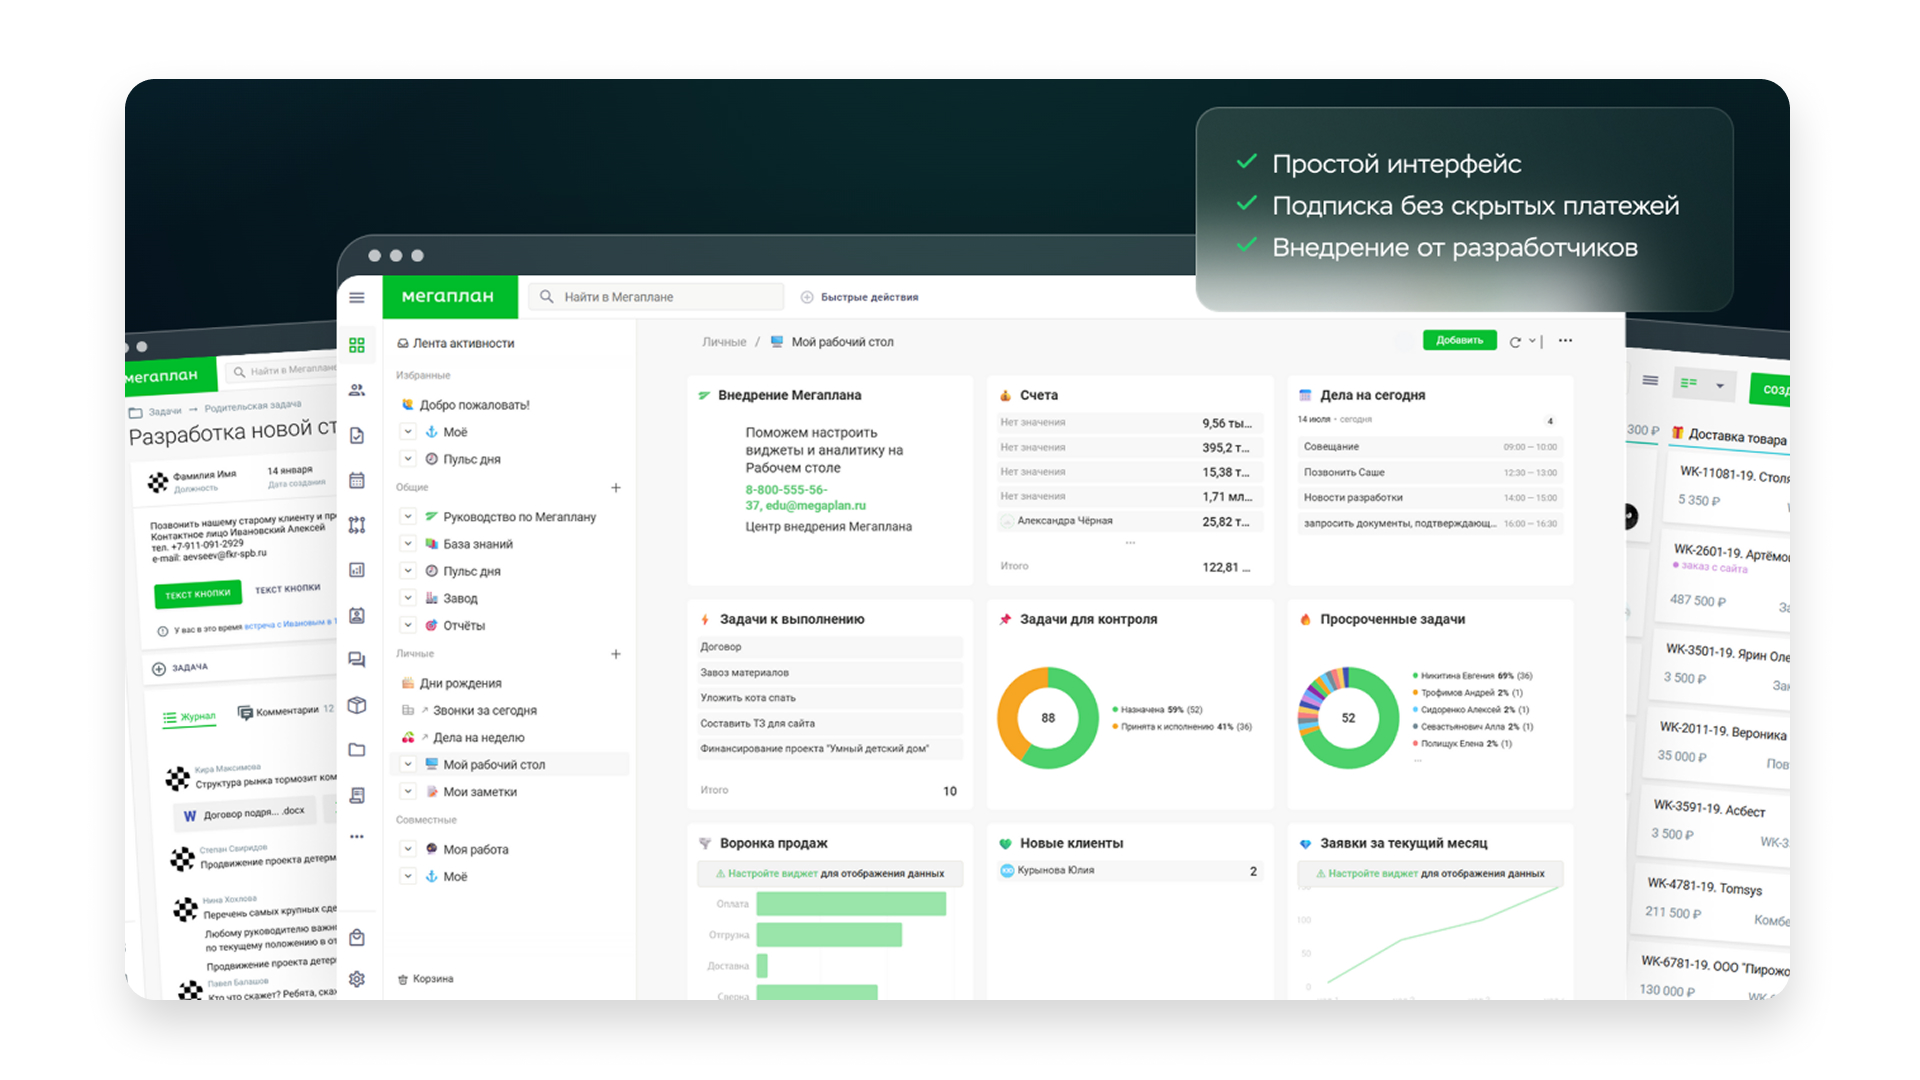This screenshot has width=1920, height=1080.
Task: Select Дни рождения in the Личные section
Action: click(x=460, y=683)
